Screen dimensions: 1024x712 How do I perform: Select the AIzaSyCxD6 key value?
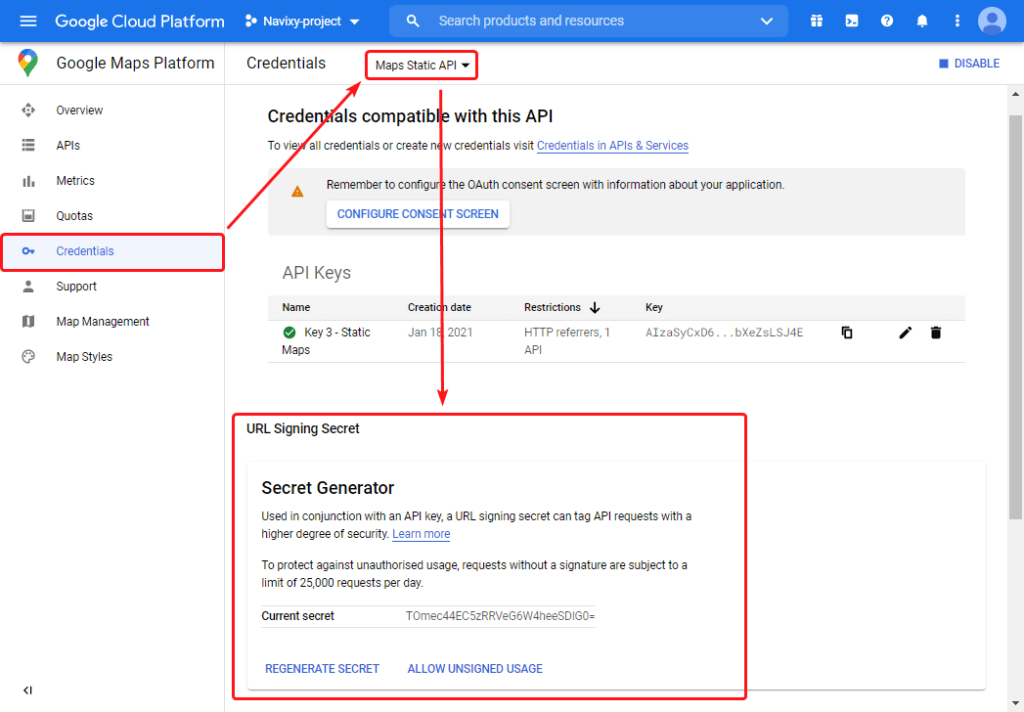coord(724,332)
